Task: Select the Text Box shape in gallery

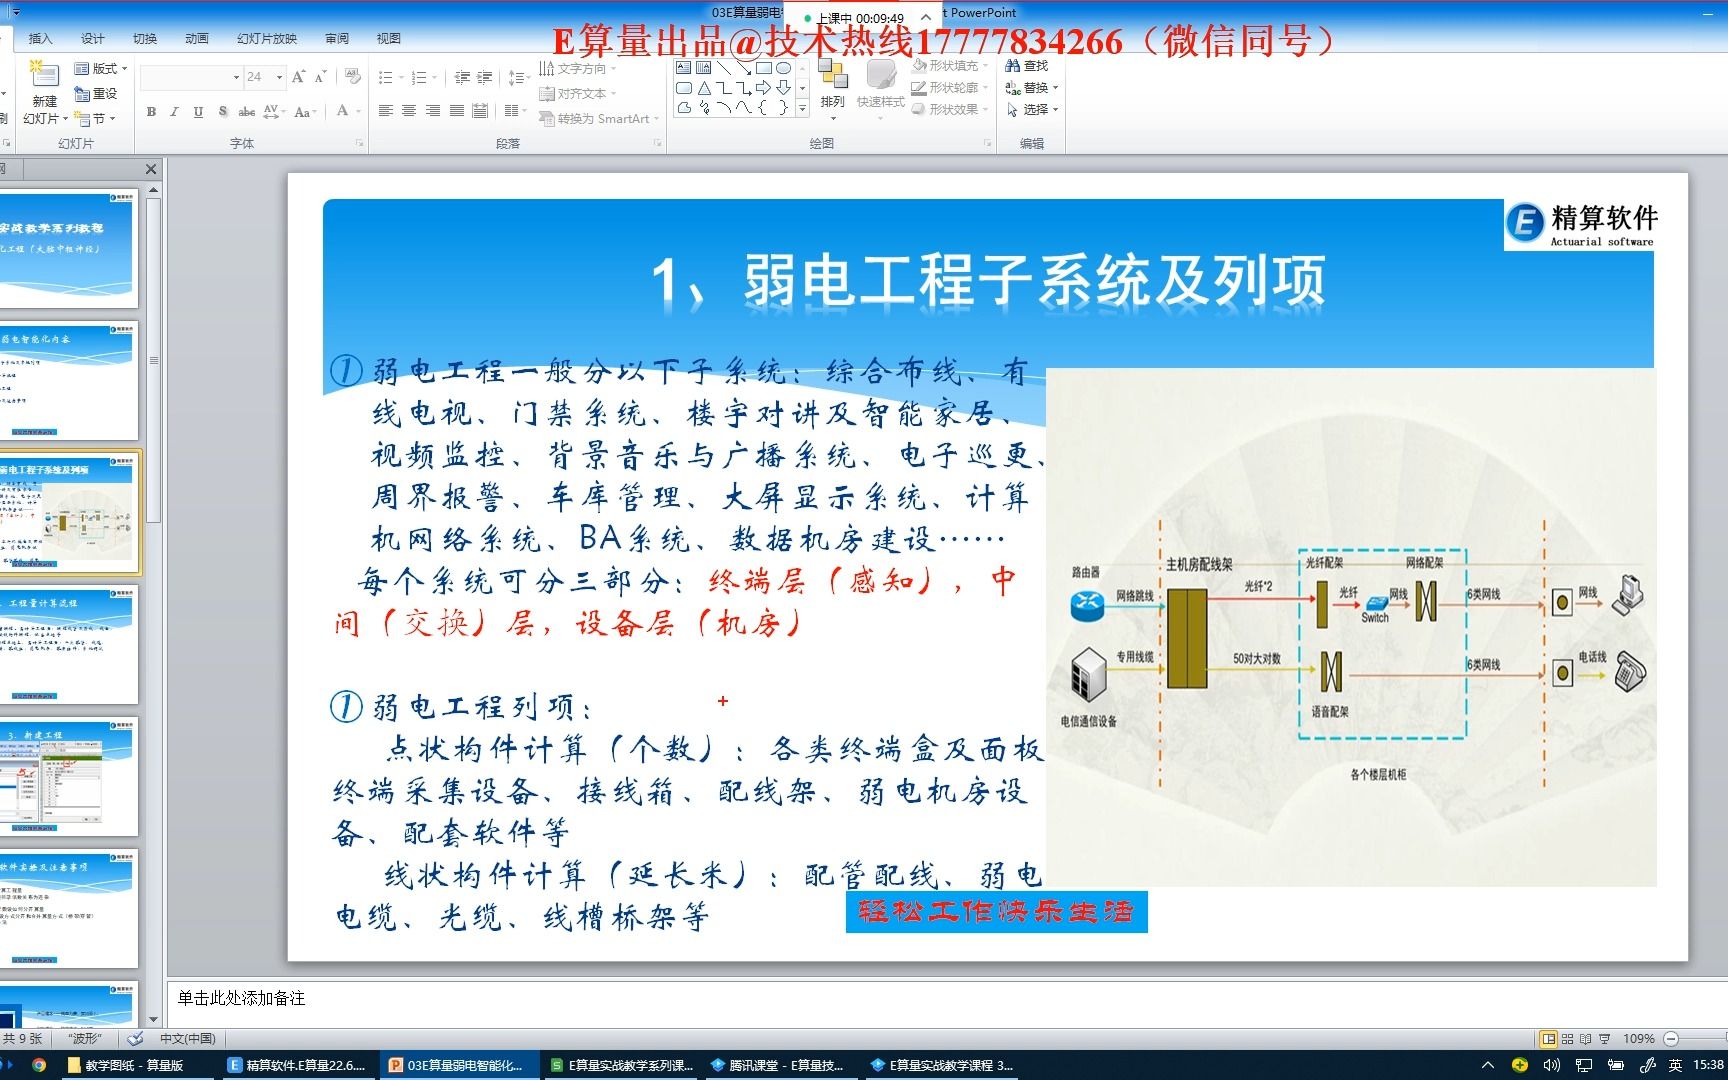Action: click(x=684, y=68)
